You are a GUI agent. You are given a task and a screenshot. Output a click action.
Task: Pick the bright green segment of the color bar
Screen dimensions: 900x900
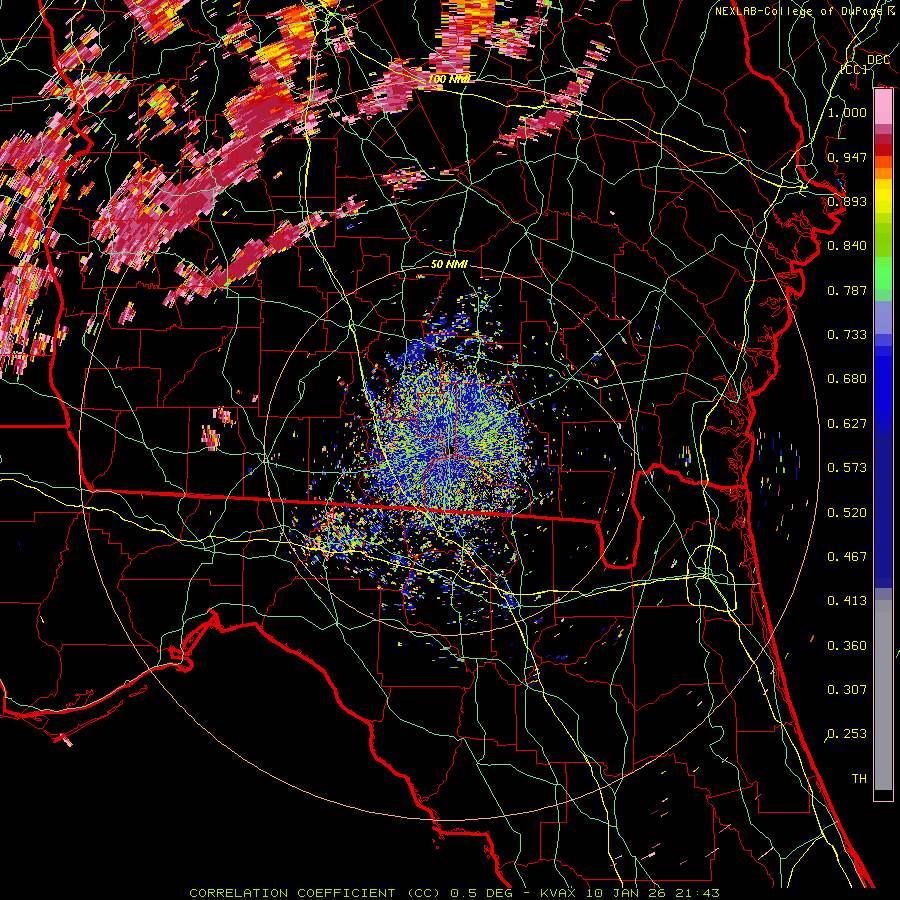click(x=883, y=273)
